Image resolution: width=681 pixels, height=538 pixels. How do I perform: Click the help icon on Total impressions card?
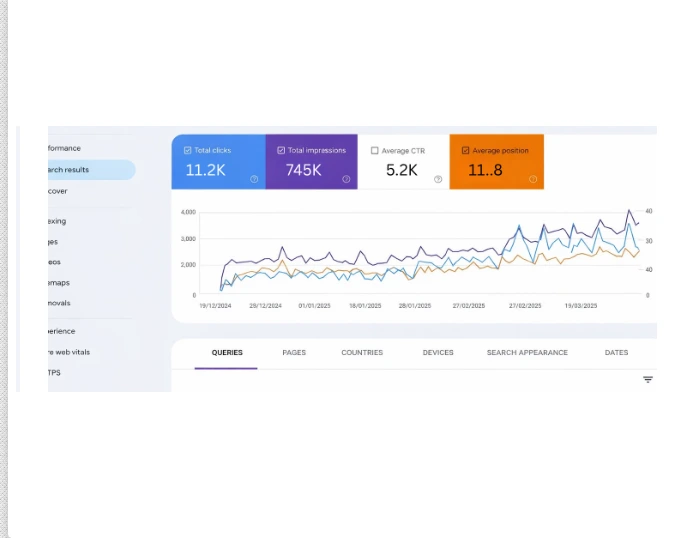(346, 180)
